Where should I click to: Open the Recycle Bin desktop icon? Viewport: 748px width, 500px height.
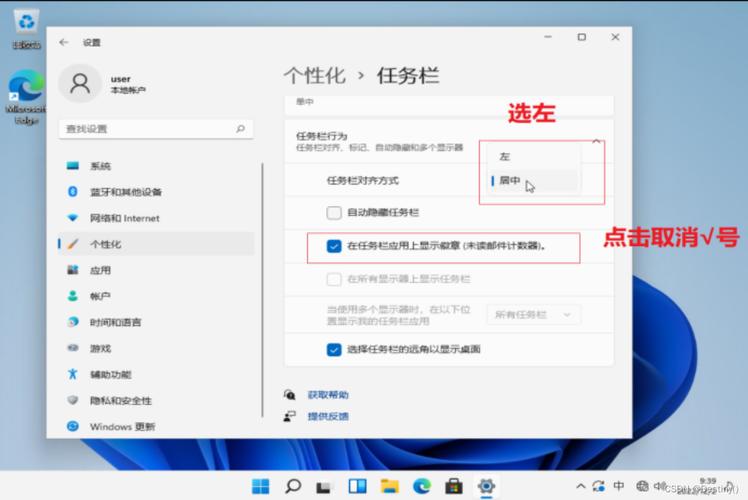click(26, 30)
